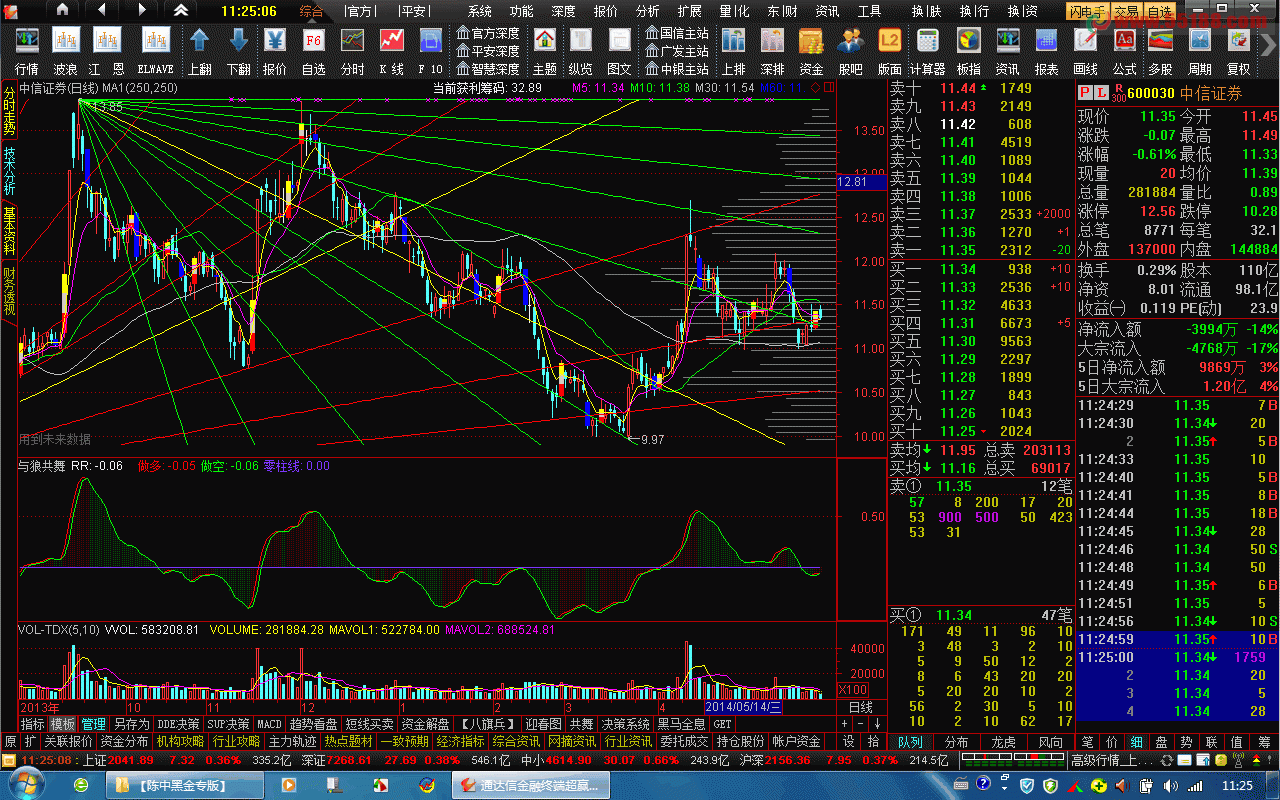Open the 周期 period selector icon

pos(1199,41)
